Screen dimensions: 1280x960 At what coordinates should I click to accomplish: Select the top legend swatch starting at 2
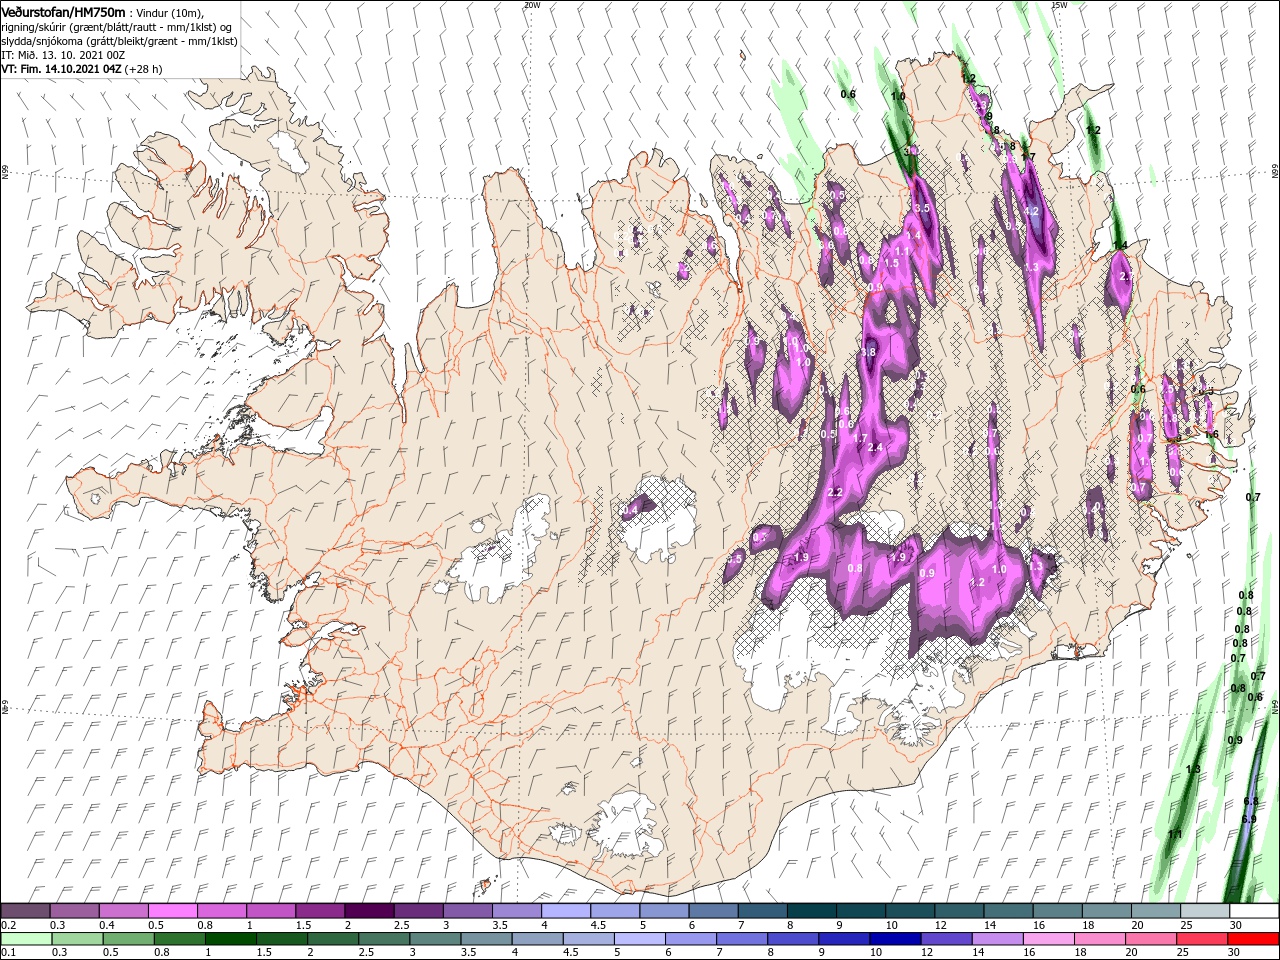368,911
